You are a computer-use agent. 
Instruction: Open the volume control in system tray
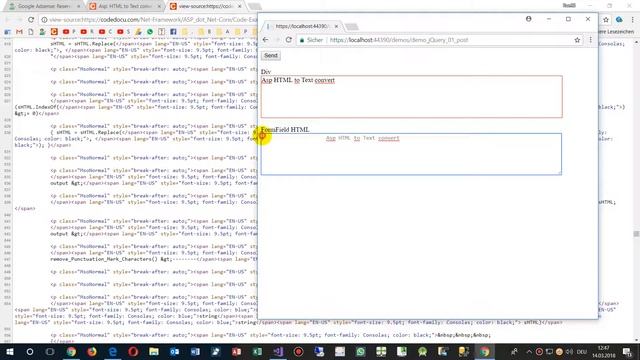tap(569, 351)
